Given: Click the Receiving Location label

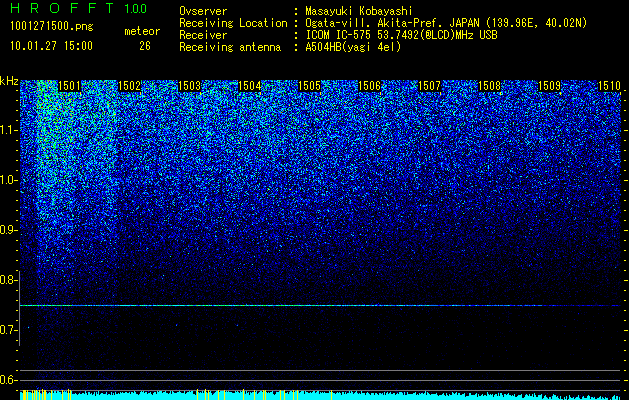Looking at the screenshot, I should coord(233,24).
